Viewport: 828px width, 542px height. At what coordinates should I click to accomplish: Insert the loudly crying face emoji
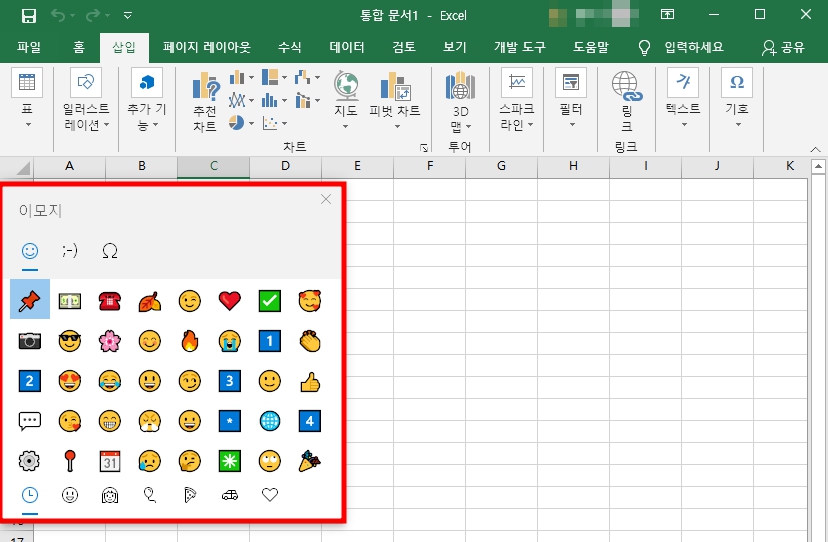(230, 341)
